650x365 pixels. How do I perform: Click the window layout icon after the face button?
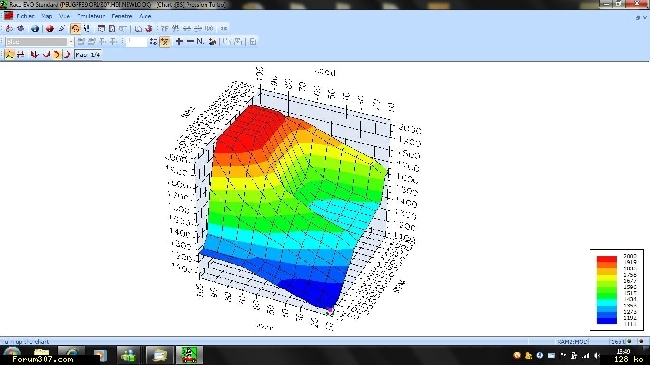(101, 29)
